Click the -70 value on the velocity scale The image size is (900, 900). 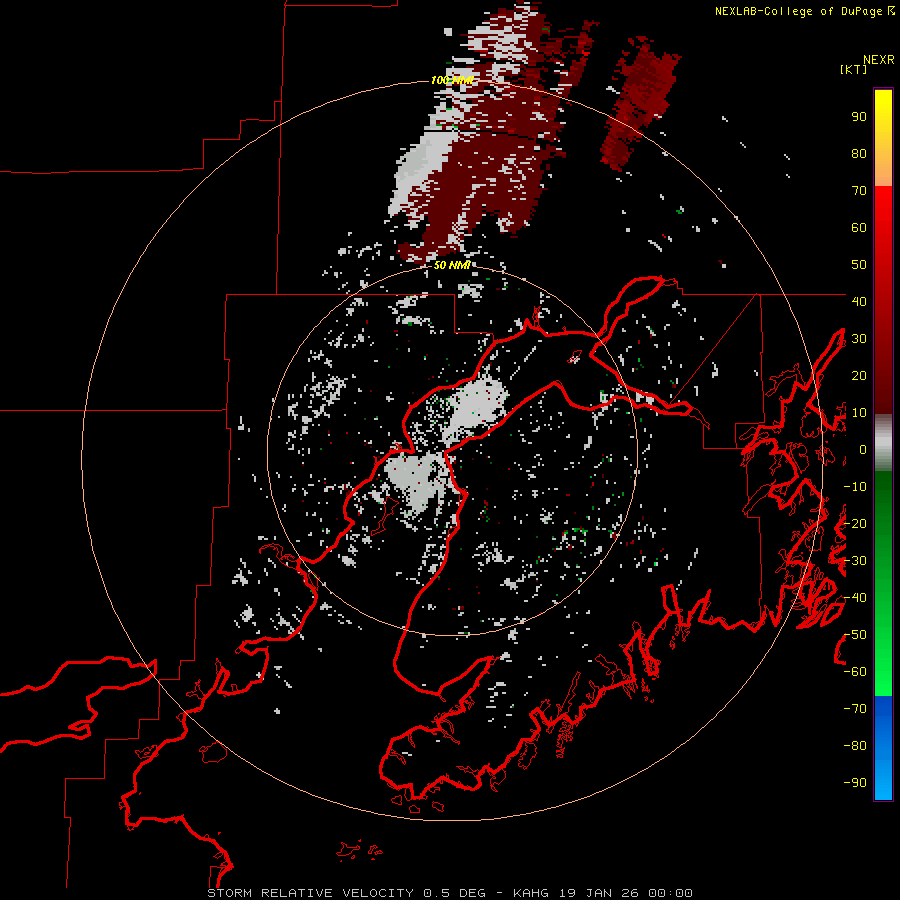pyautogui.click(x=855, y=709)
